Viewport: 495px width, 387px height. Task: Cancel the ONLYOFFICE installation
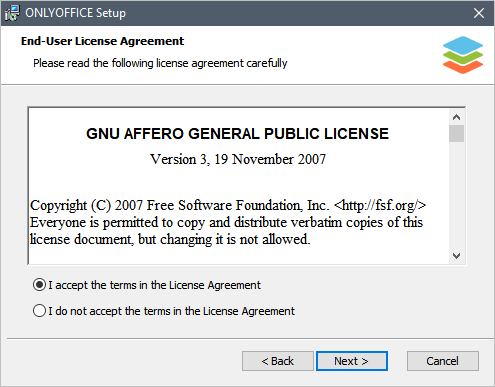(x=443, y=361)
